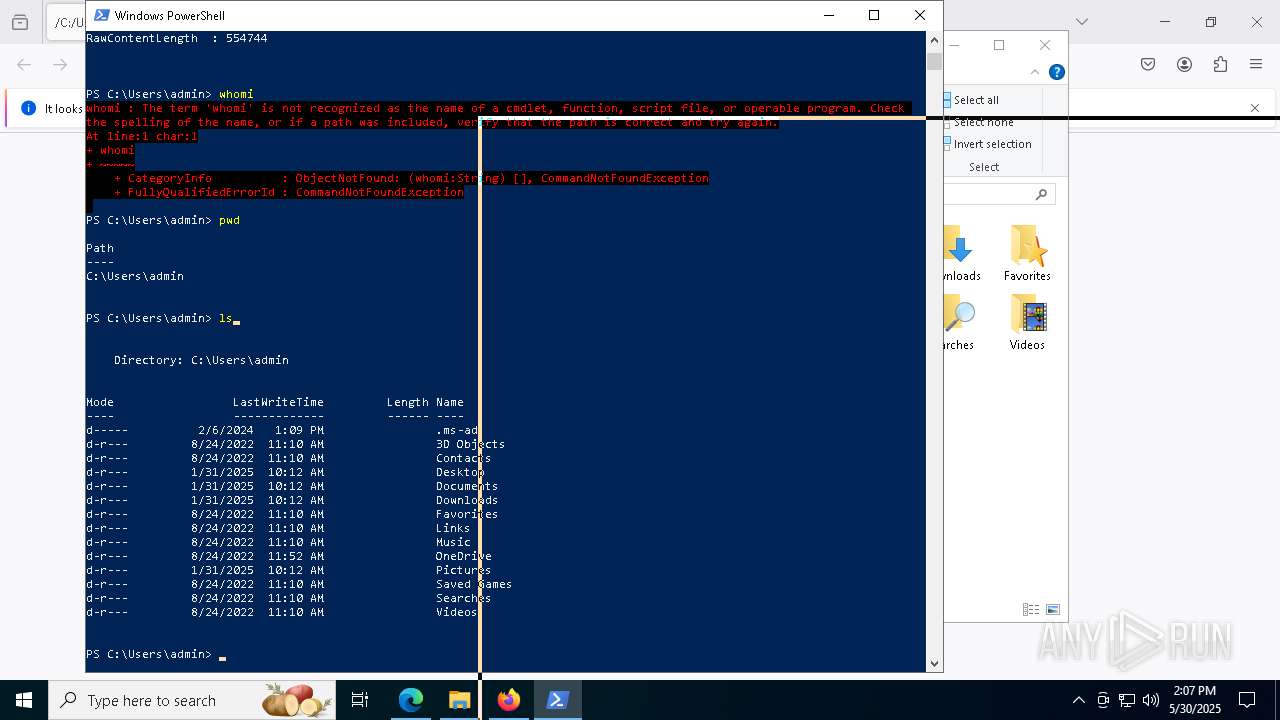Dismiss the Firefox notification bar
The width and height of the screenshot is (1280, 720).
click(1255, 108)
